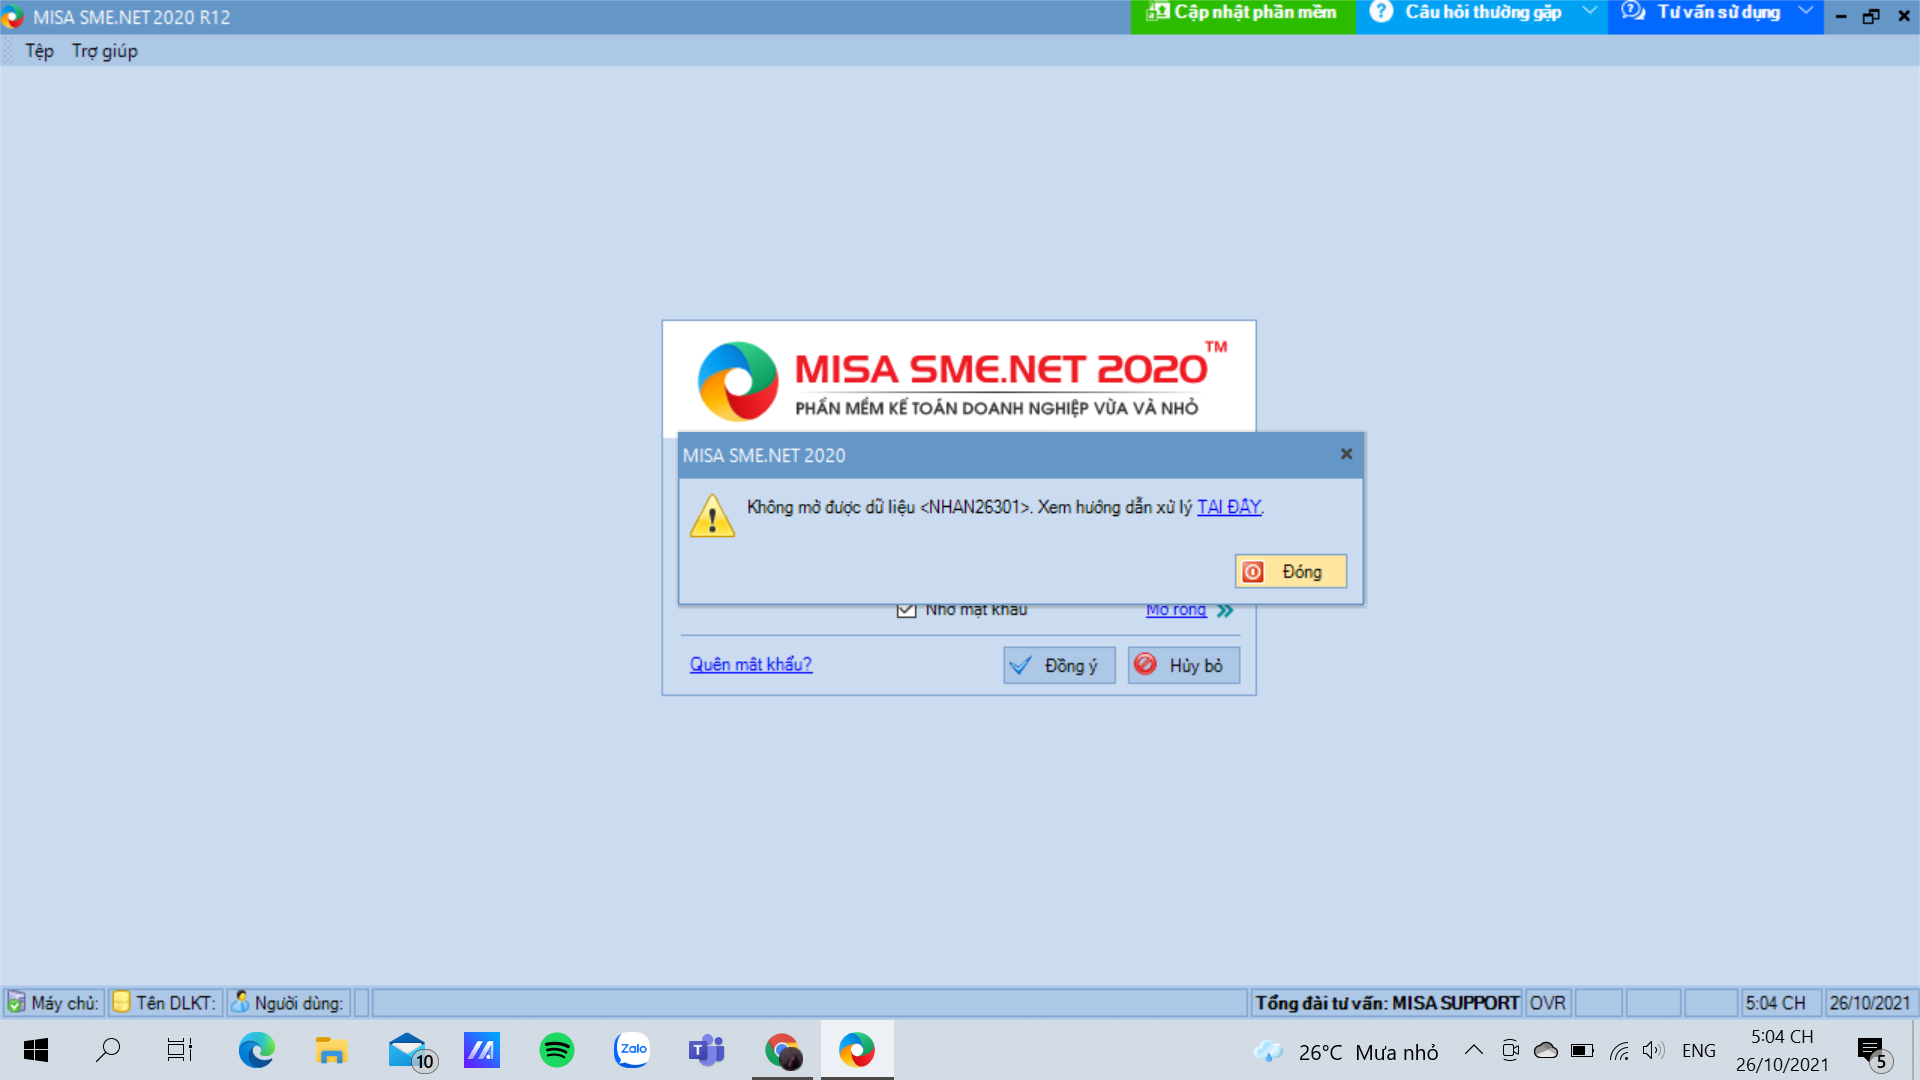Toggle the Nhớ mật khẩu checkbox
The width and height of the screenshot is (1920, 1080).
coord(906,610)
